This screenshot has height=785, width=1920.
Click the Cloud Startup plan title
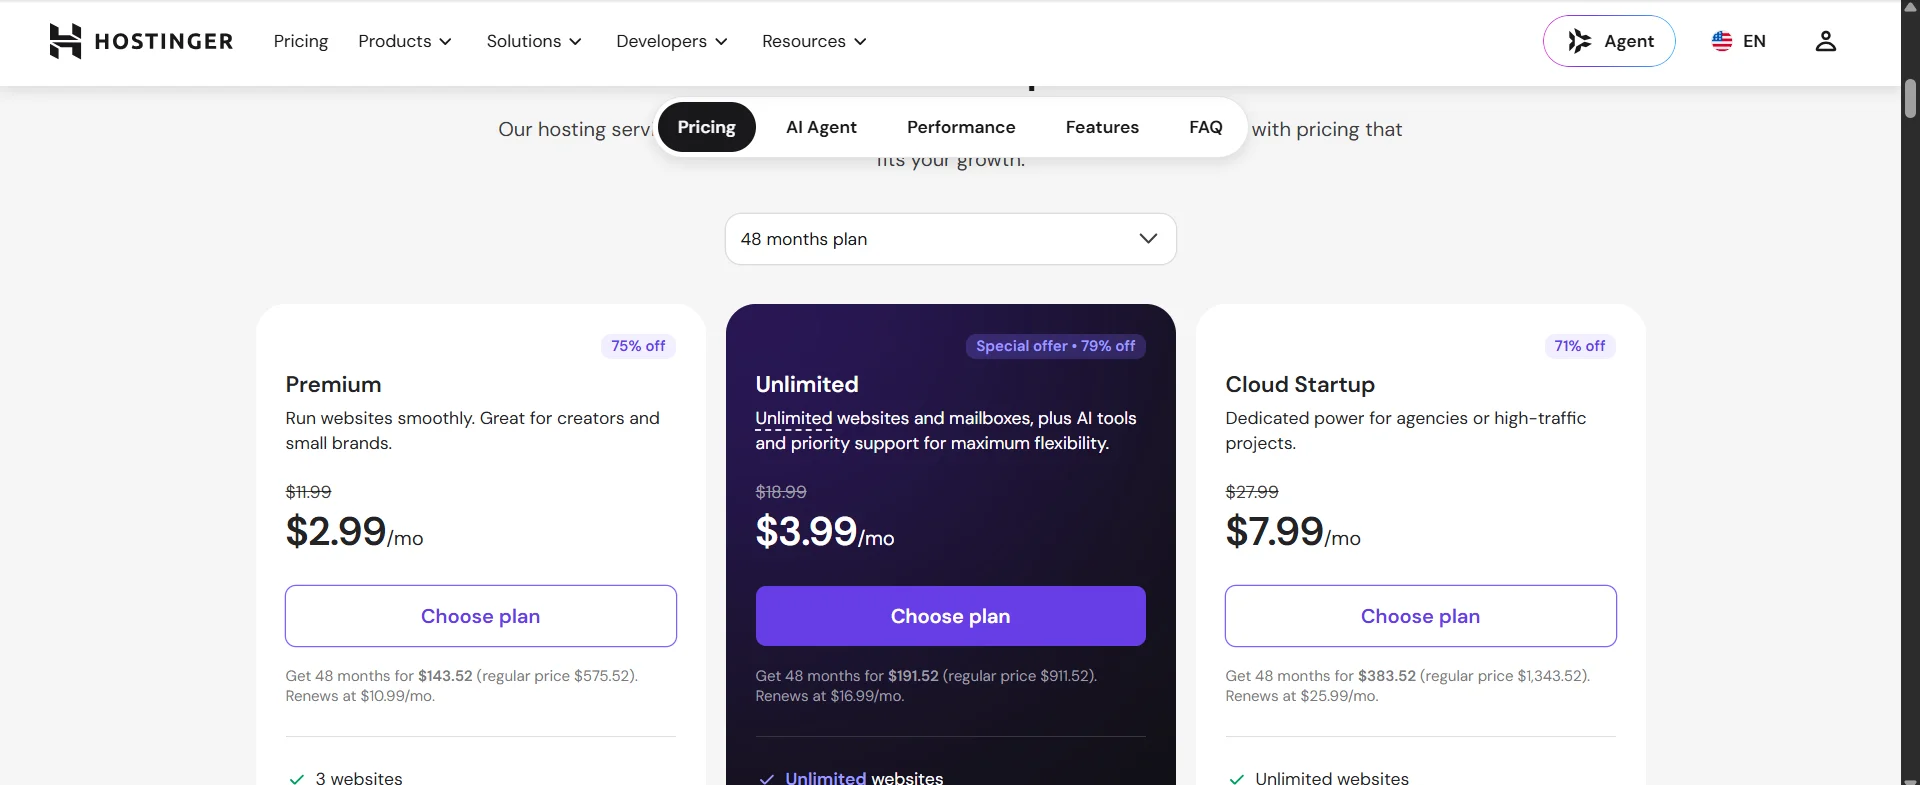[1300, 384]
